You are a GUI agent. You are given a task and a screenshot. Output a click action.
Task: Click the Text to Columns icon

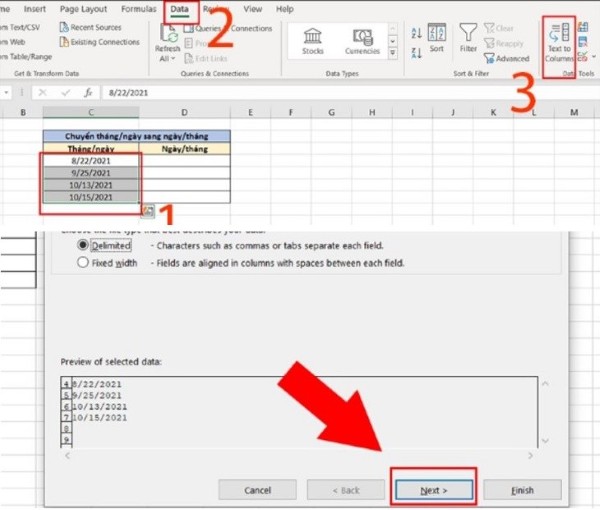(x=559, y=40)
